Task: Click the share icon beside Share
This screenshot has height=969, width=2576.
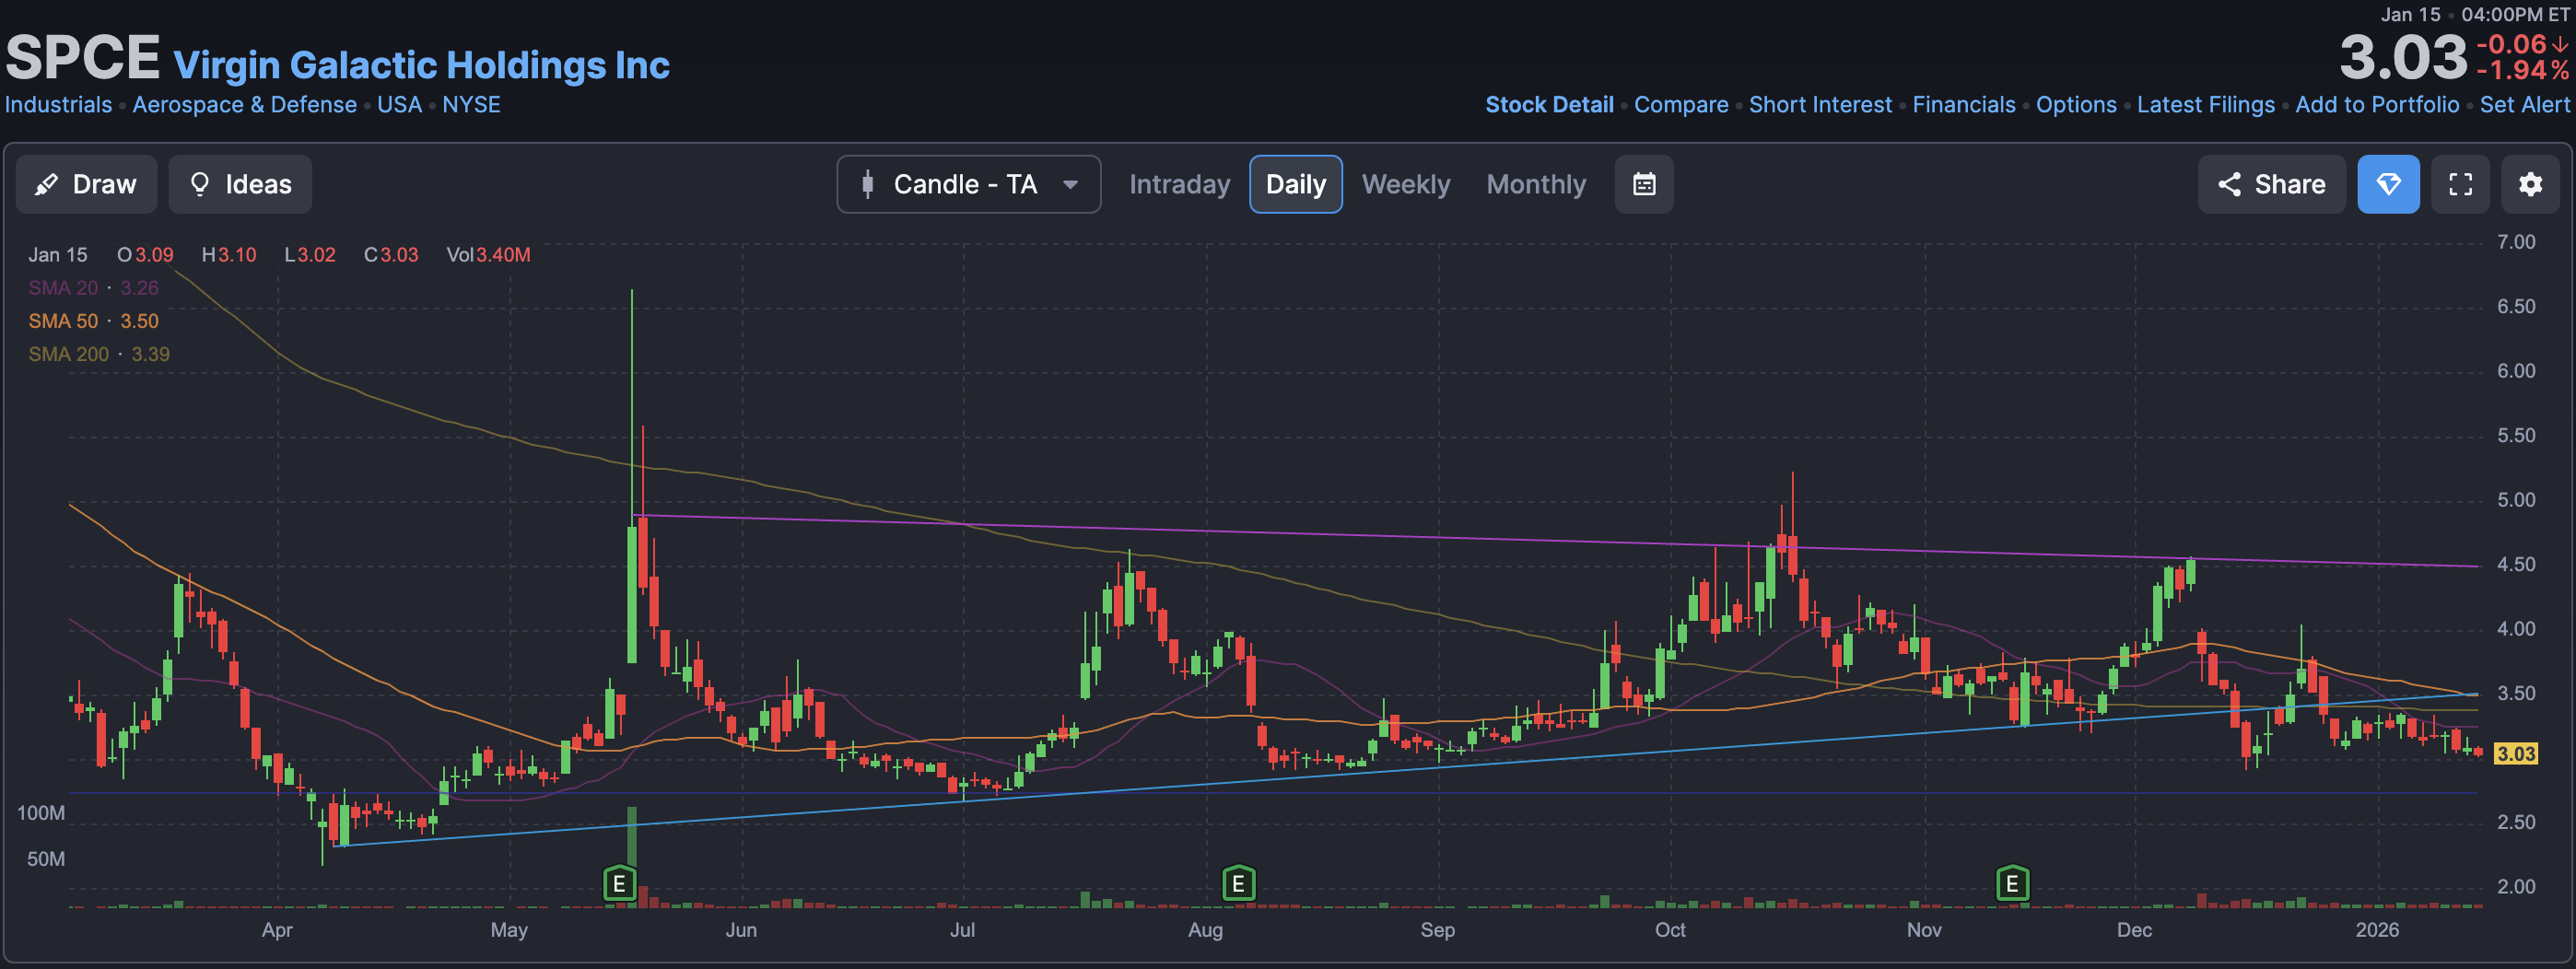Action: (x=2229, y=184)
